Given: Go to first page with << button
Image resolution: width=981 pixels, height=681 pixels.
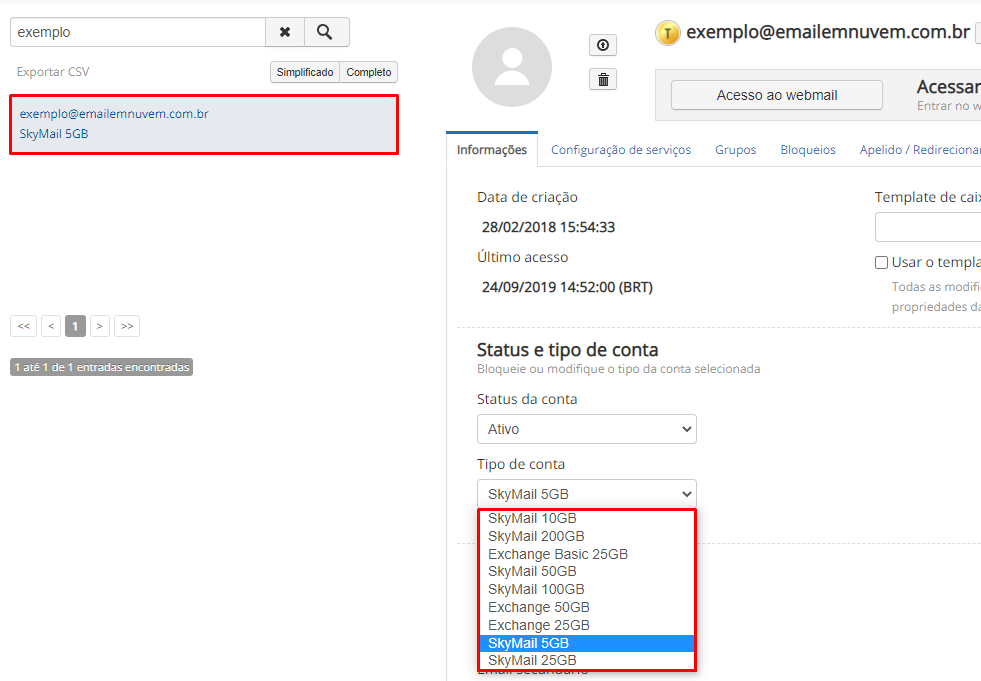Looking at the screenshot, I should pos(24,326).
